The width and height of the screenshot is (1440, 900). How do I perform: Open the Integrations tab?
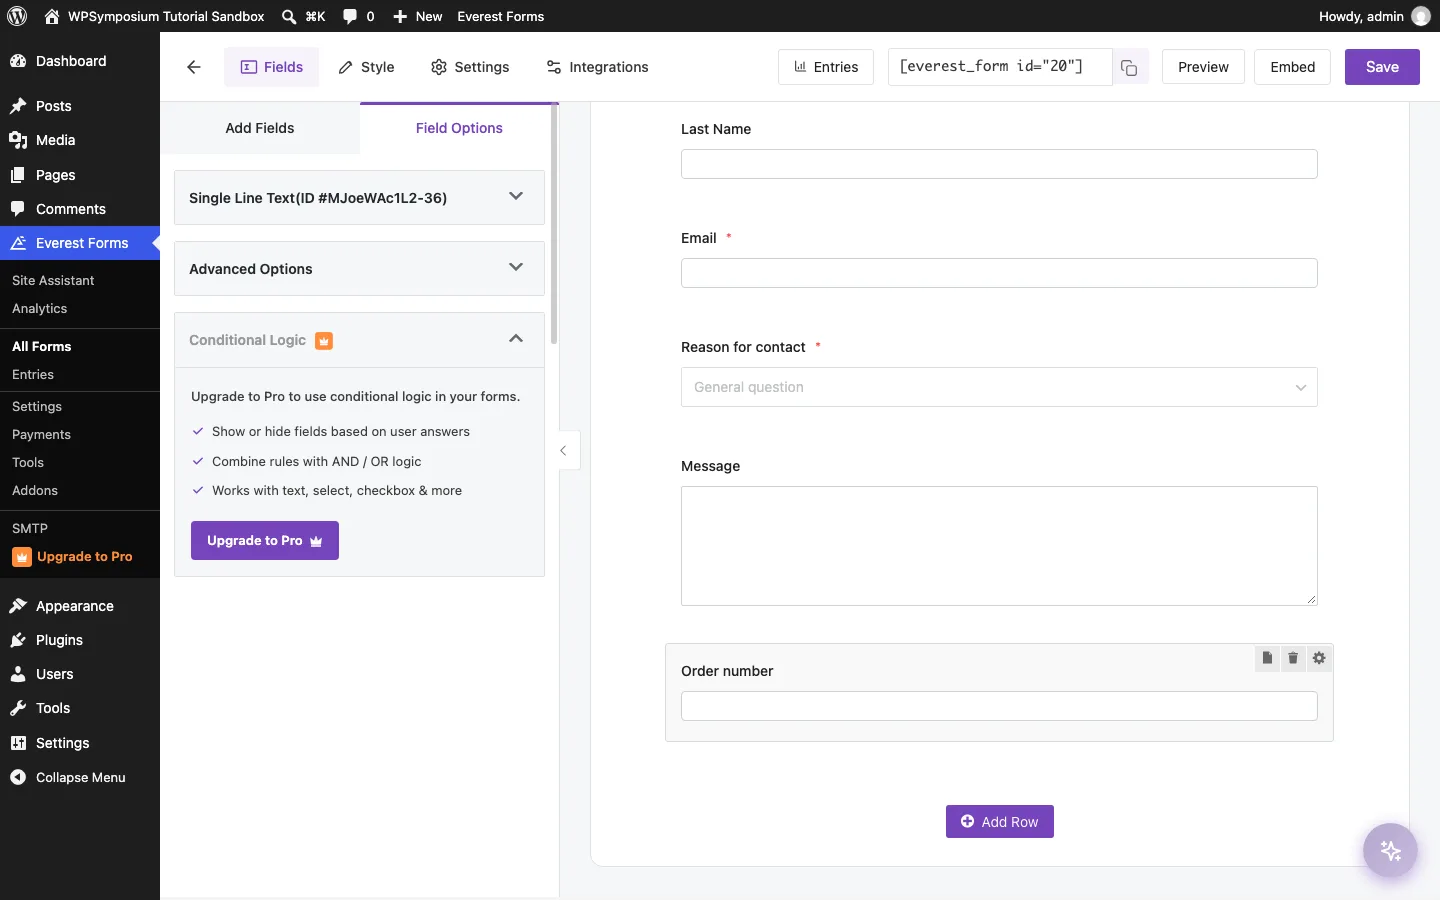pyautogui.click(x=597, y=67)
